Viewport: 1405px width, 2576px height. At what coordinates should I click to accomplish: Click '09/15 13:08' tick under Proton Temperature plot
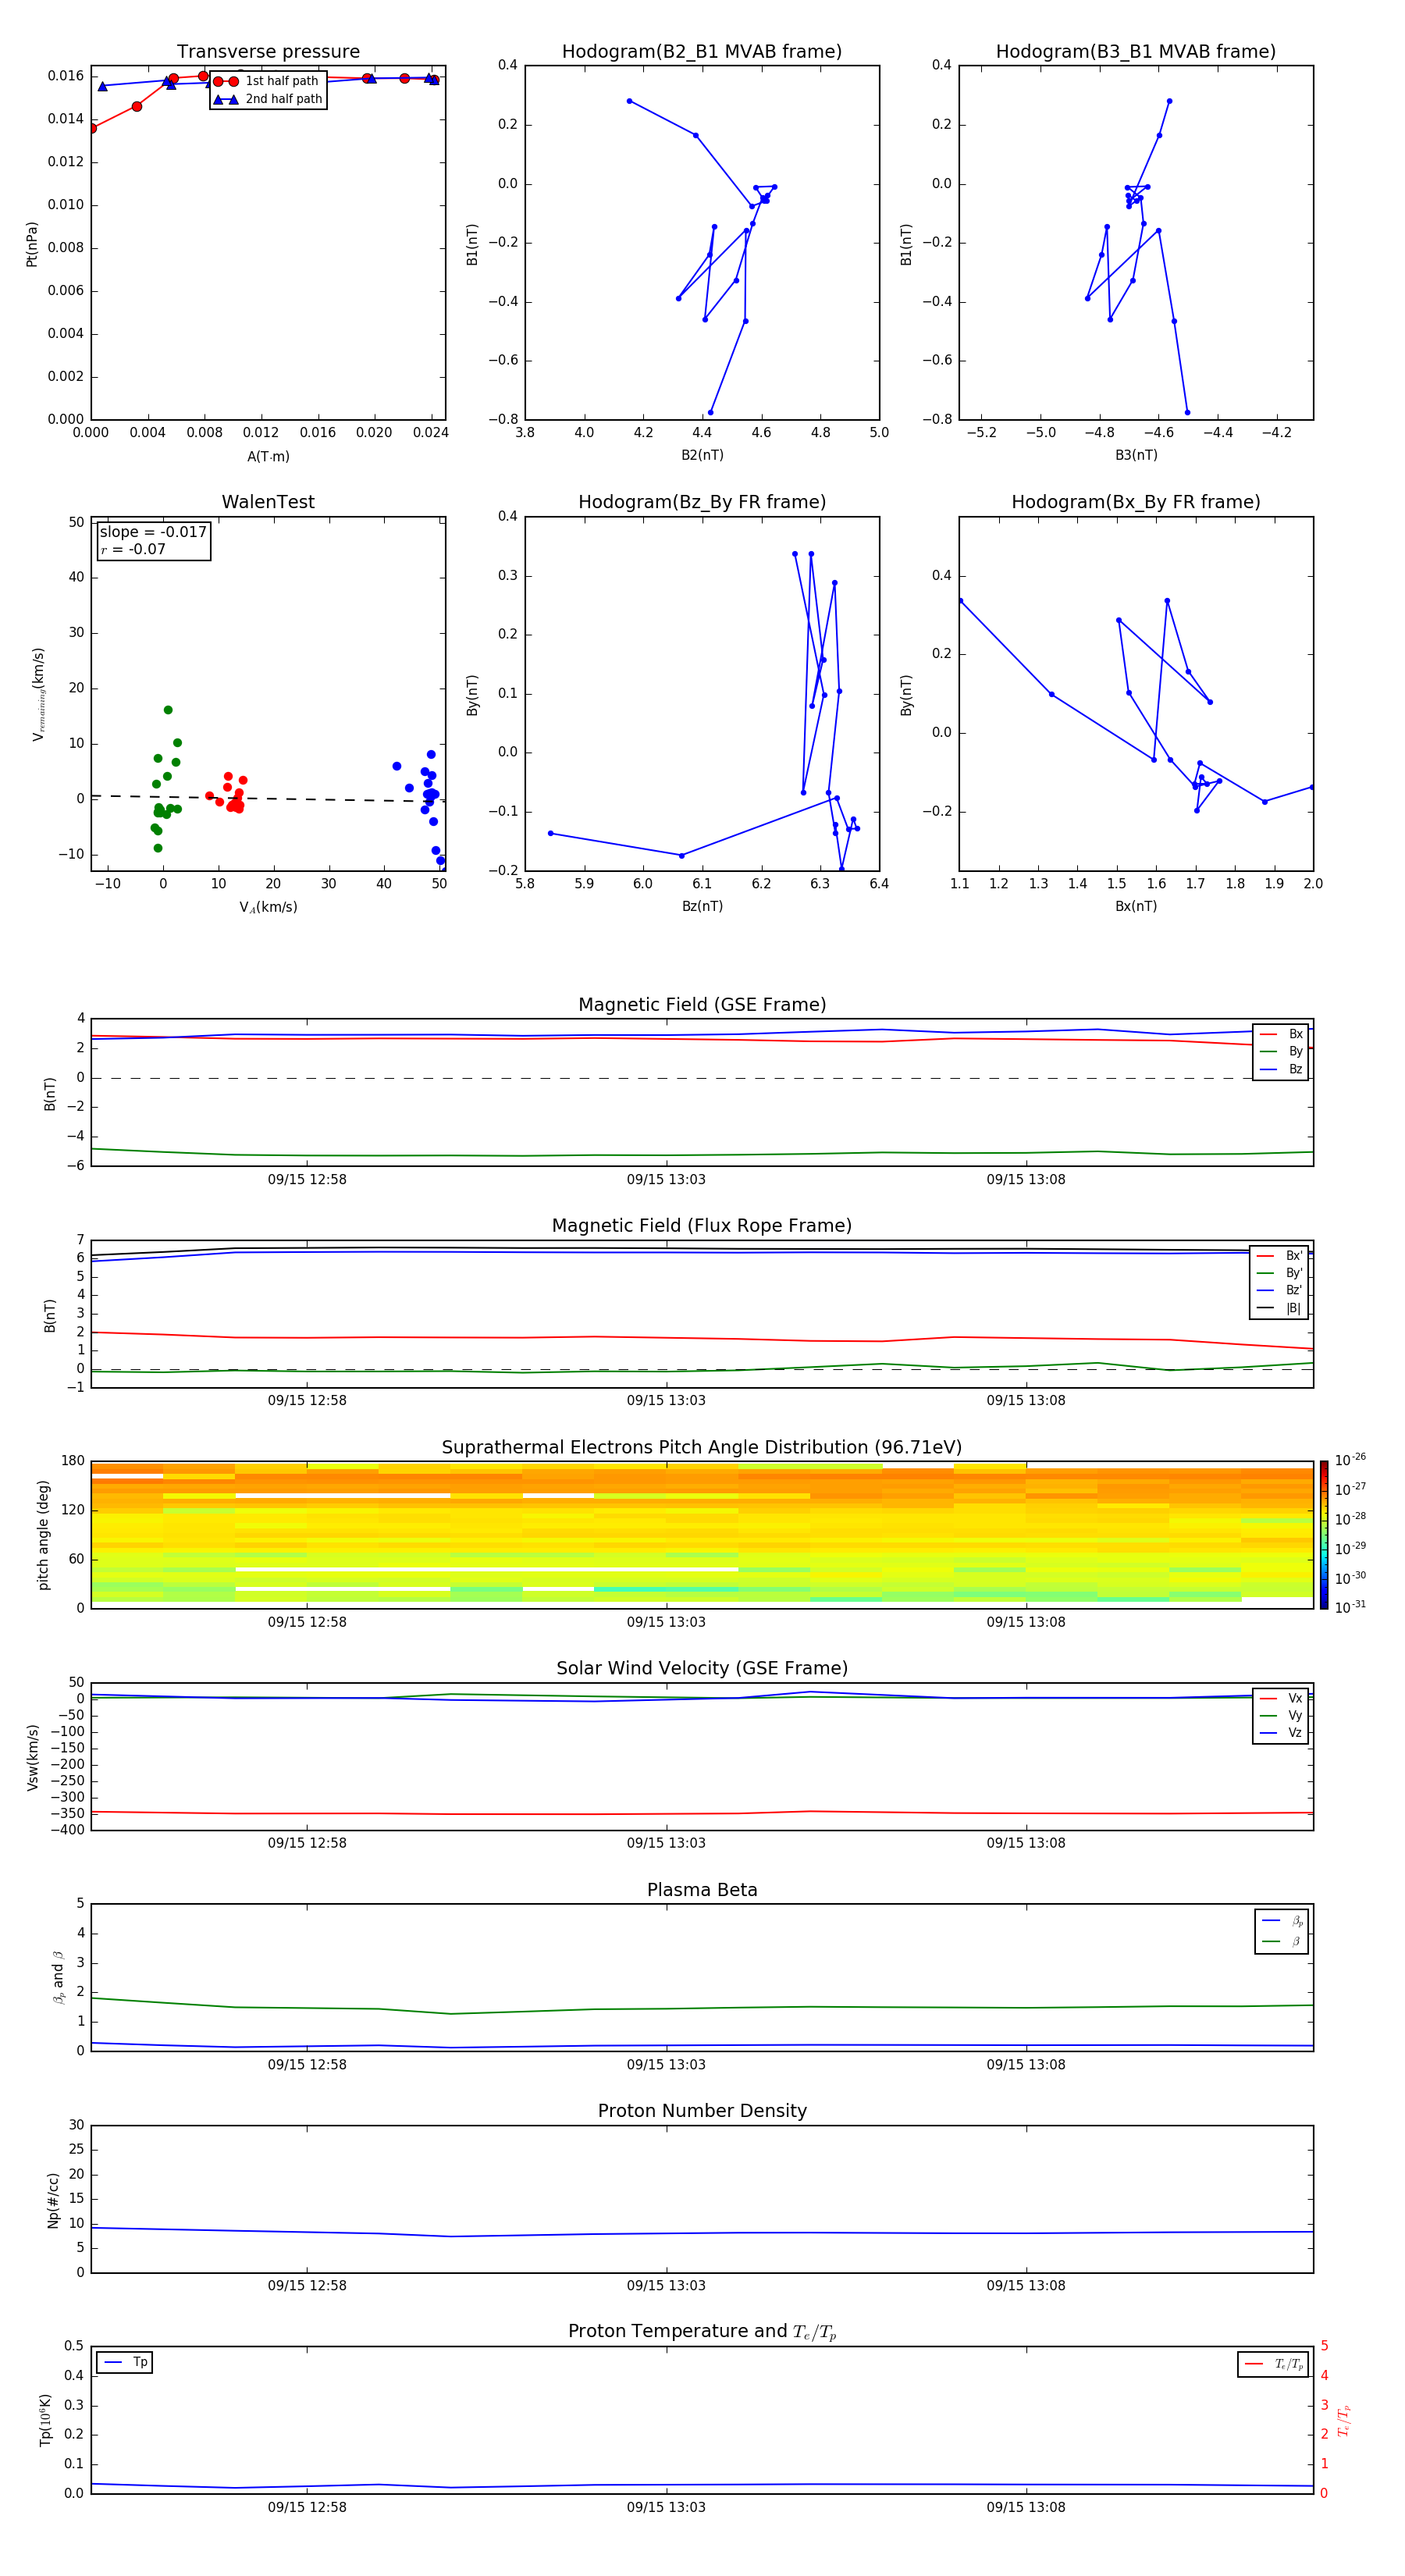click(x=1026, y=2507)
